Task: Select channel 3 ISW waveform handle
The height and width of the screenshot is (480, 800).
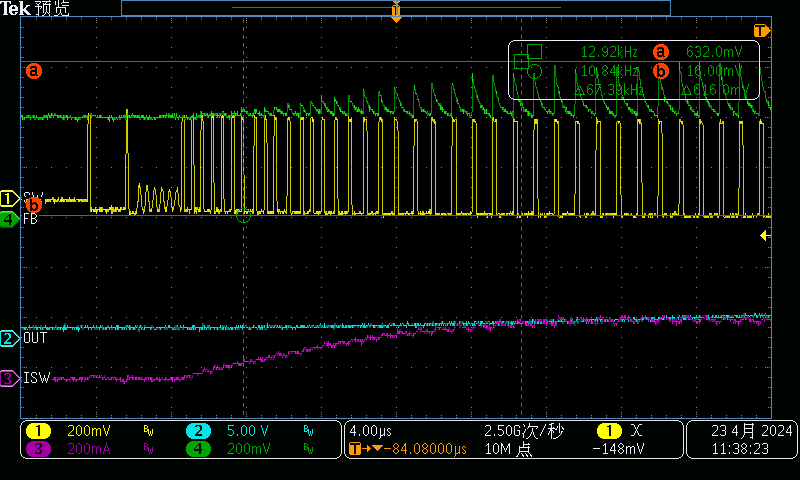Action: (x=9, y=378)
